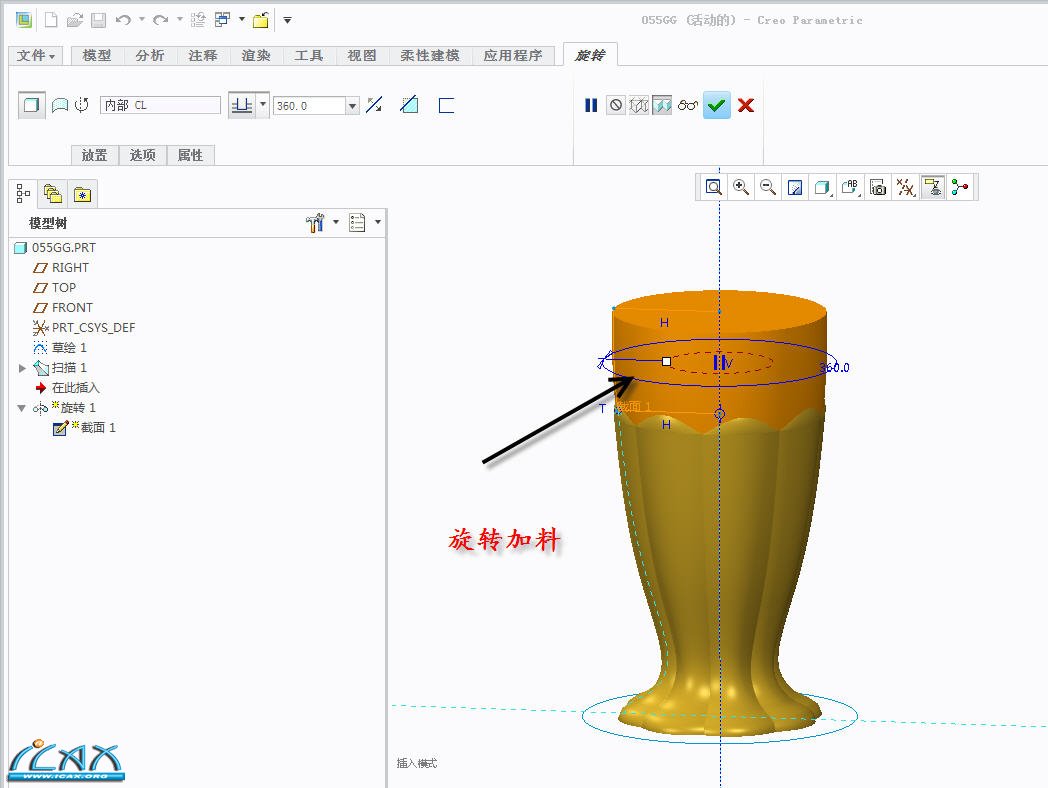Click the green checkmark to accept the revolve

click(716, 105)
